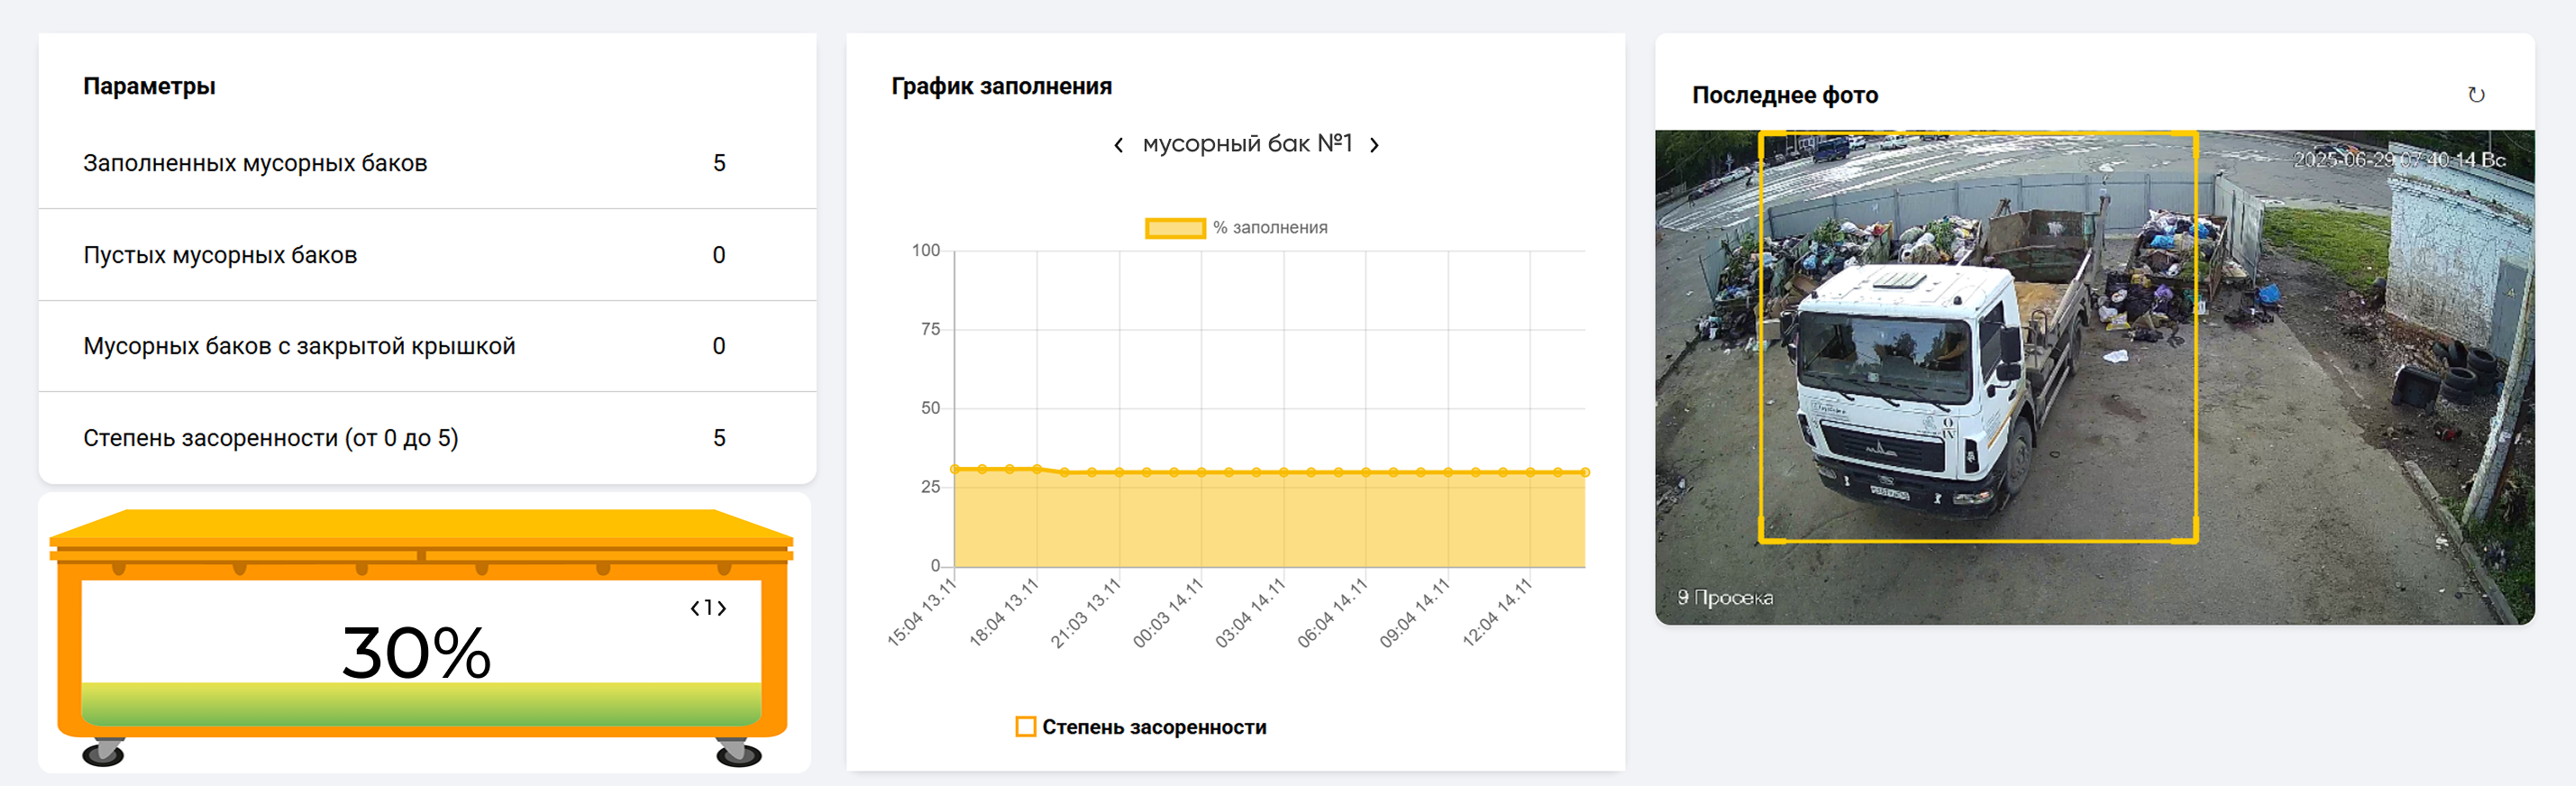
Task: Click the 9 Просека camera label
Action: tap(1725, 597)
